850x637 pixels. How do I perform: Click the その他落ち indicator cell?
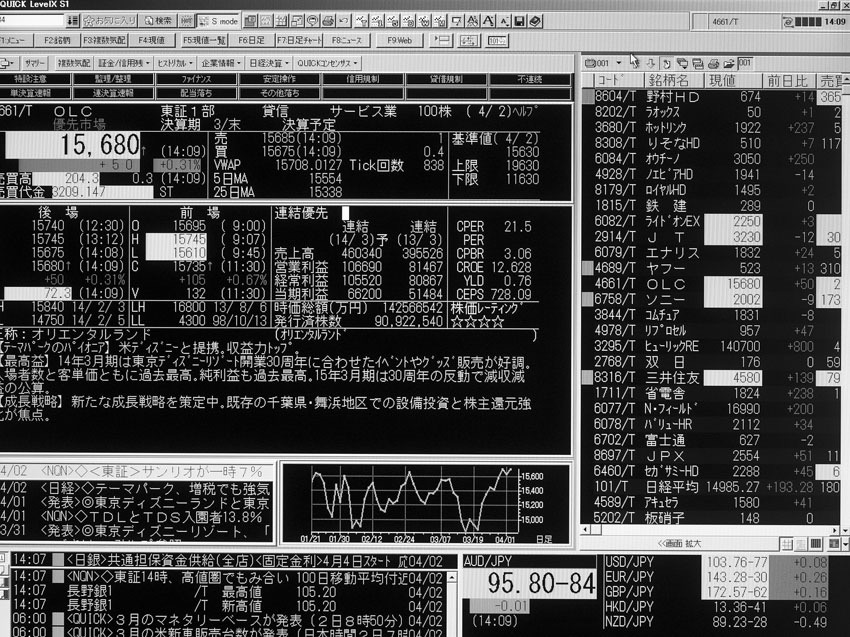[x=280, y=93]
